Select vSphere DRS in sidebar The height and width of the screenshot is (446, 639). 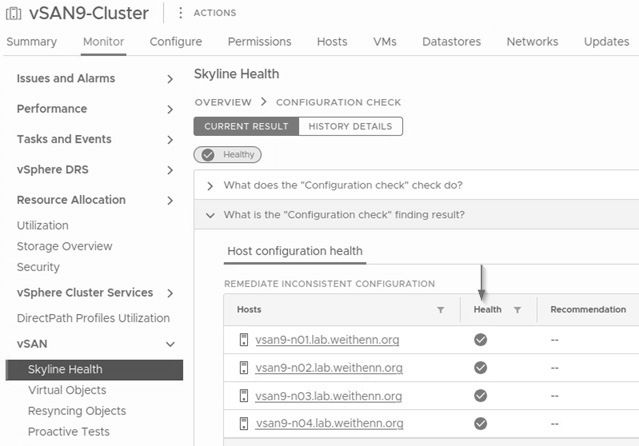tap(53, 170)
